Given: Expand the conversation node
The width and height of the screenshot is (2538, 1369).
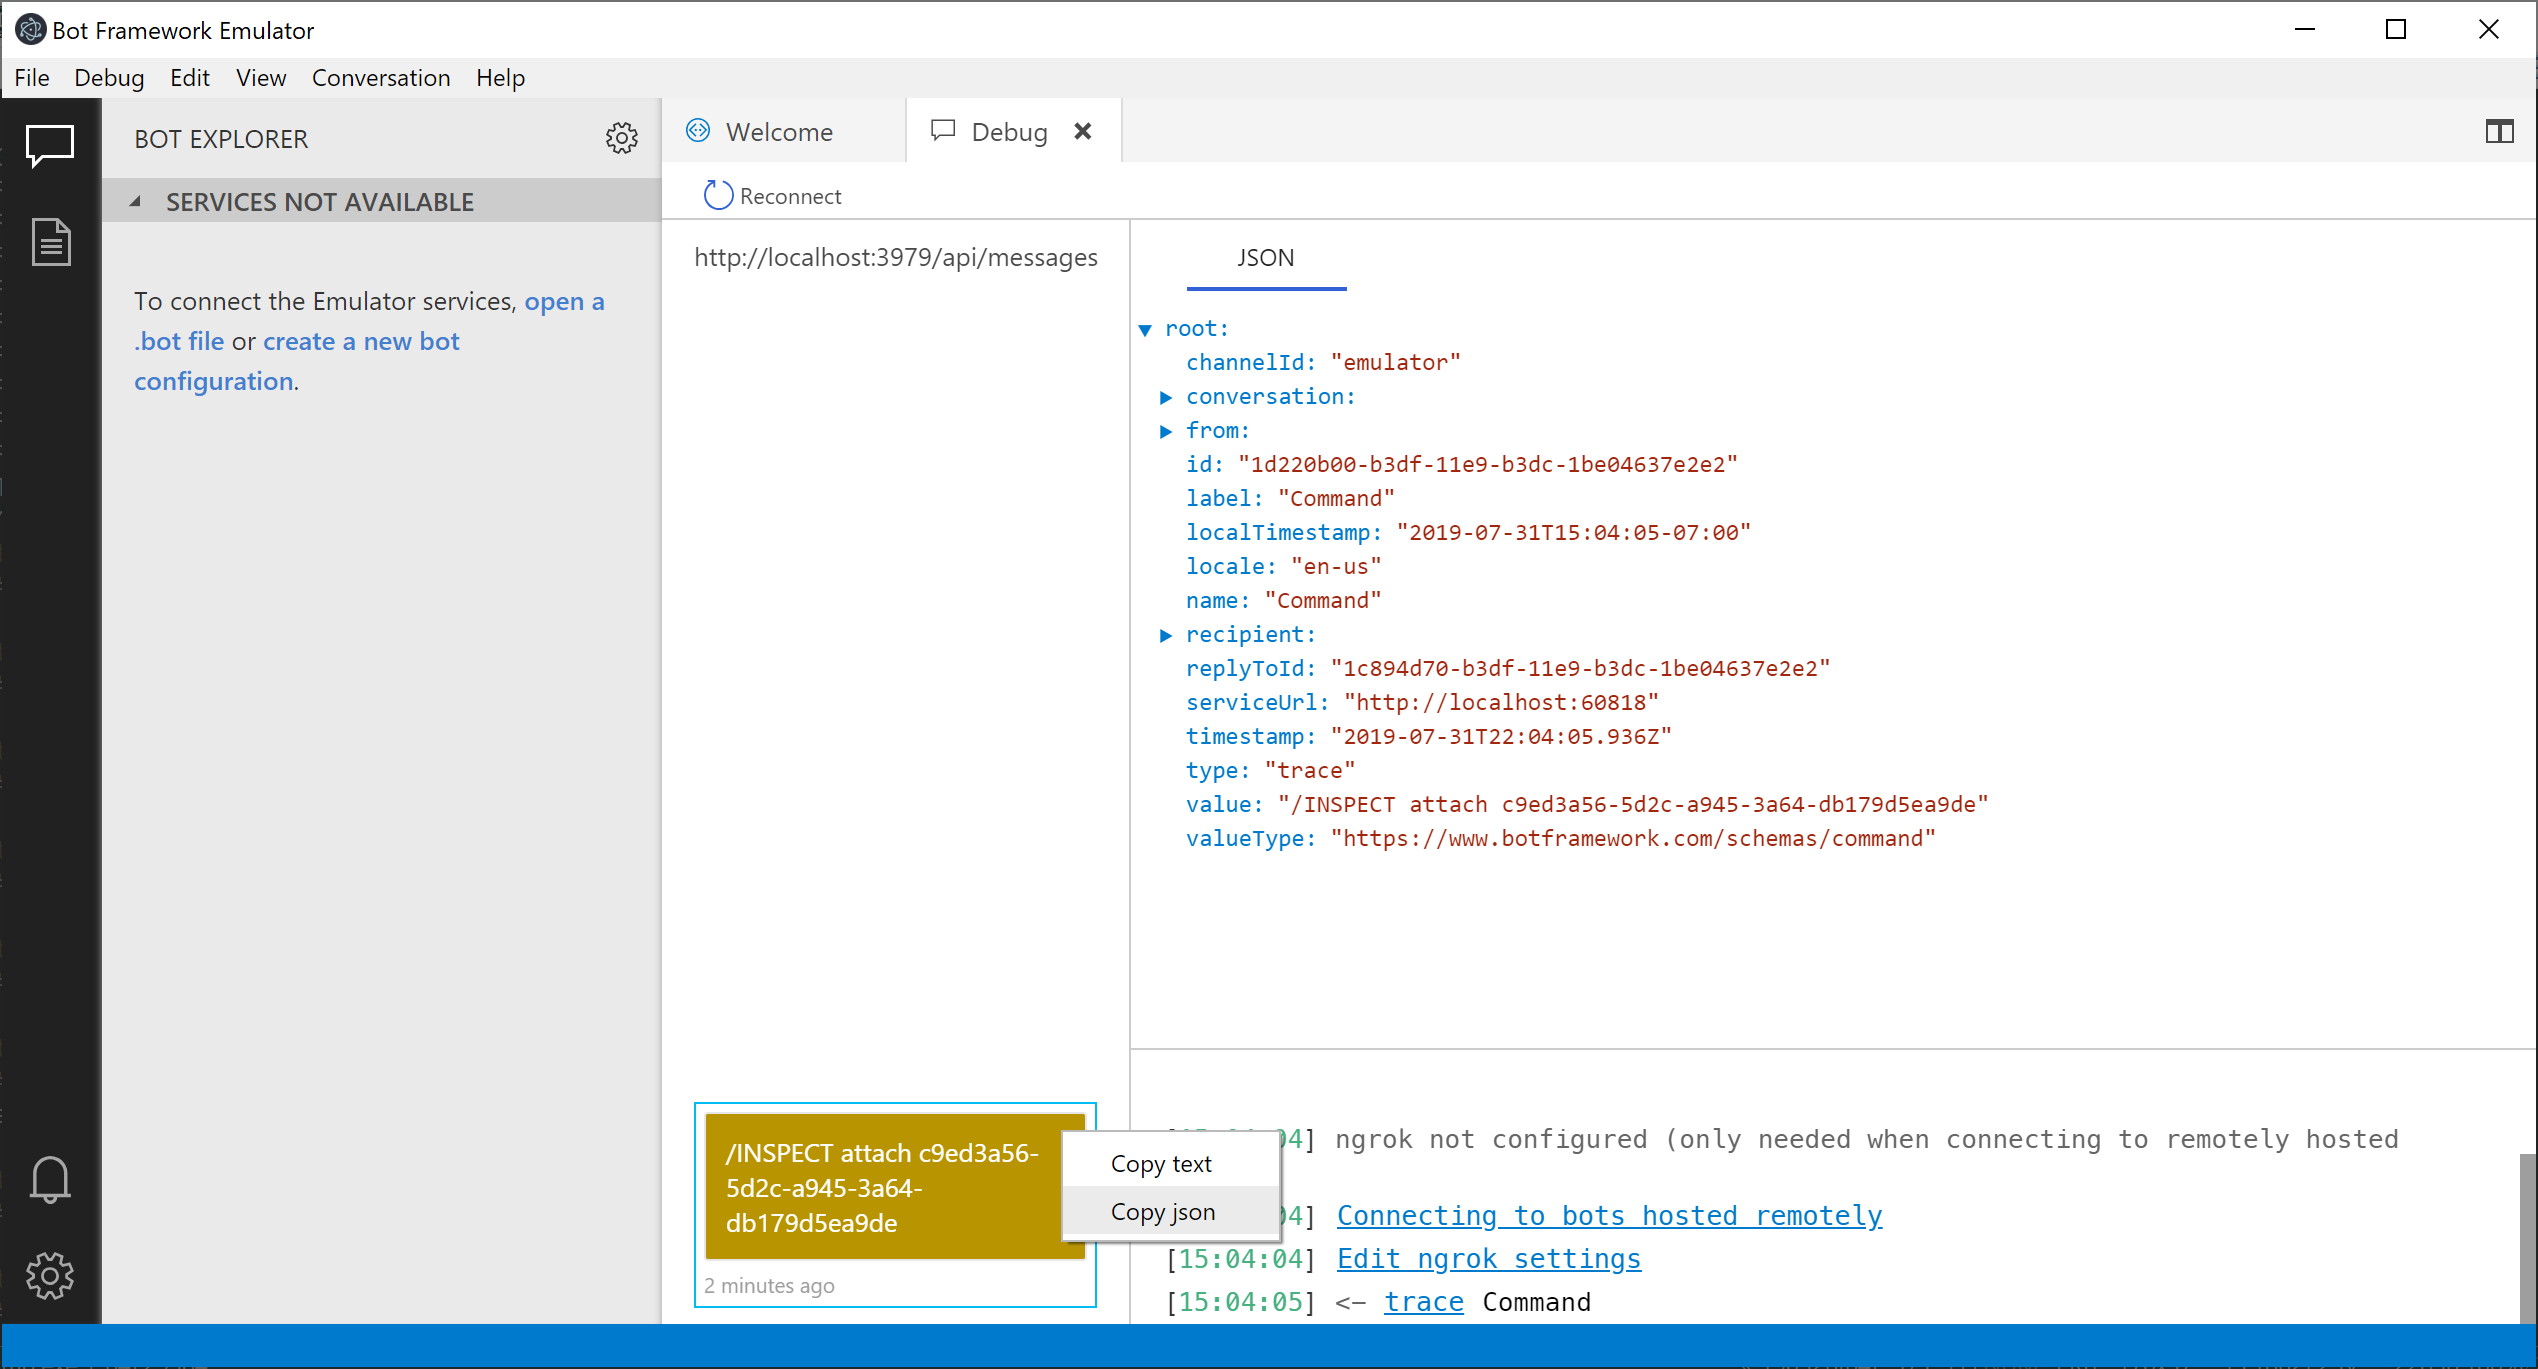Looking at the screenshot, I should tap(1166, 396).
